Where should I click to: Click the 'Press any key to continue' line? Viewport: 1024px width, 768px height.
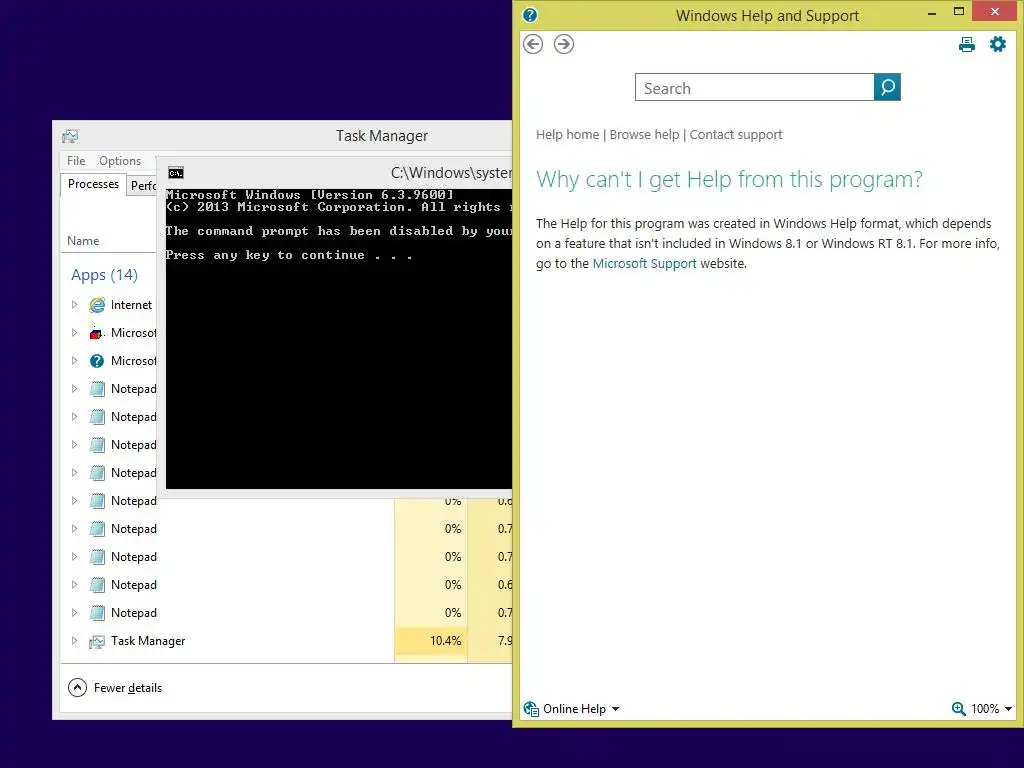point(289,255)
